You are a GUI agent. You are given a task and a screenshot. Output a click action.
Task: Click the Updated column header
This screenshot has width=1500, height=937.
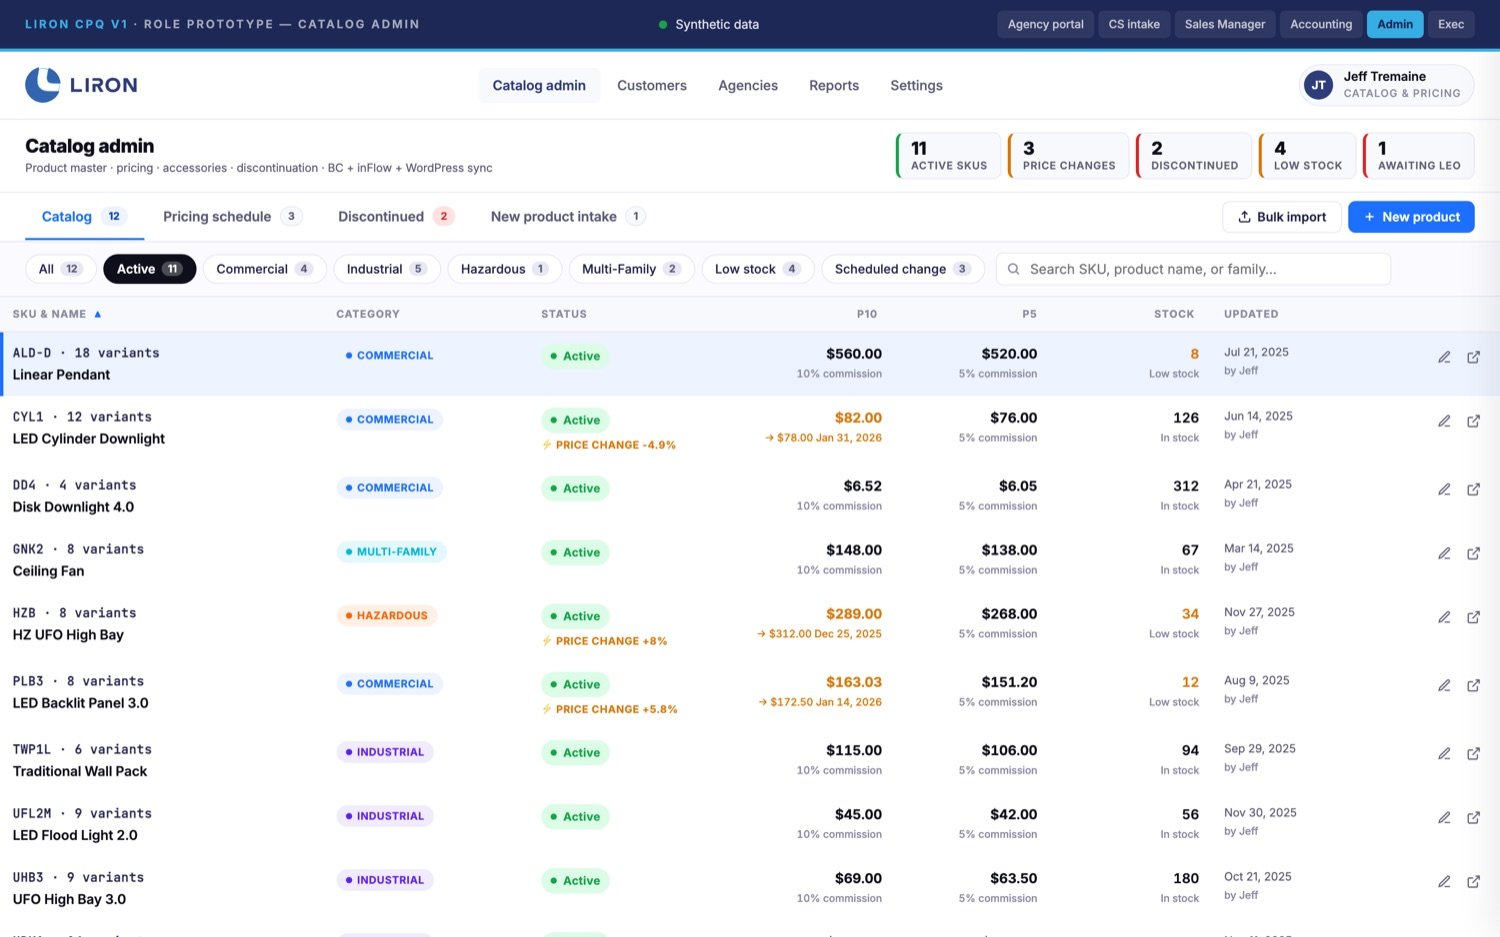click(x=1251, y=314)
